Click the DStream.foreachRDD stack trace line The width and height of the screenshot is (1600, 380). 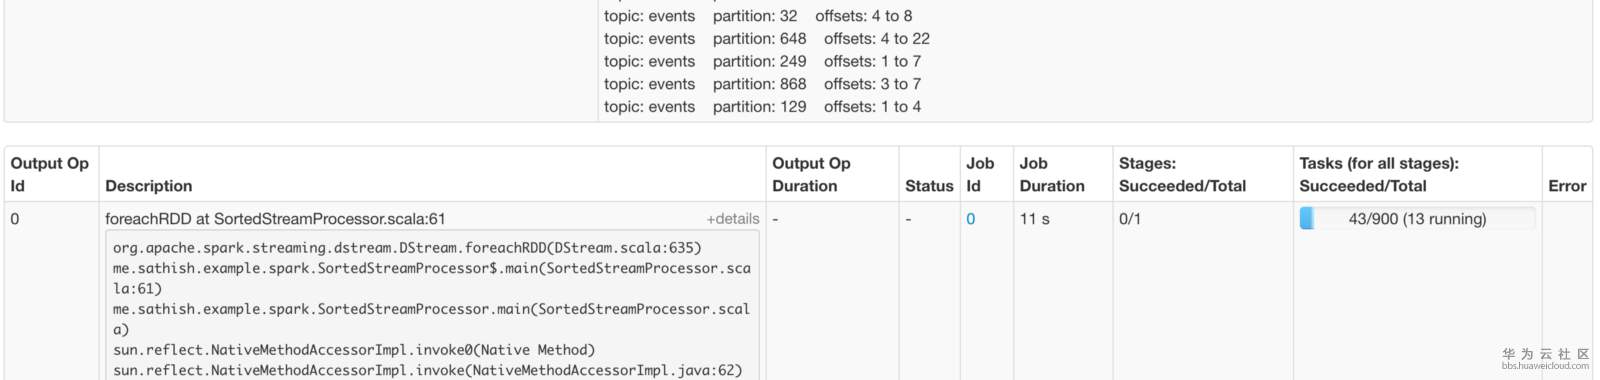pos(407,248)
